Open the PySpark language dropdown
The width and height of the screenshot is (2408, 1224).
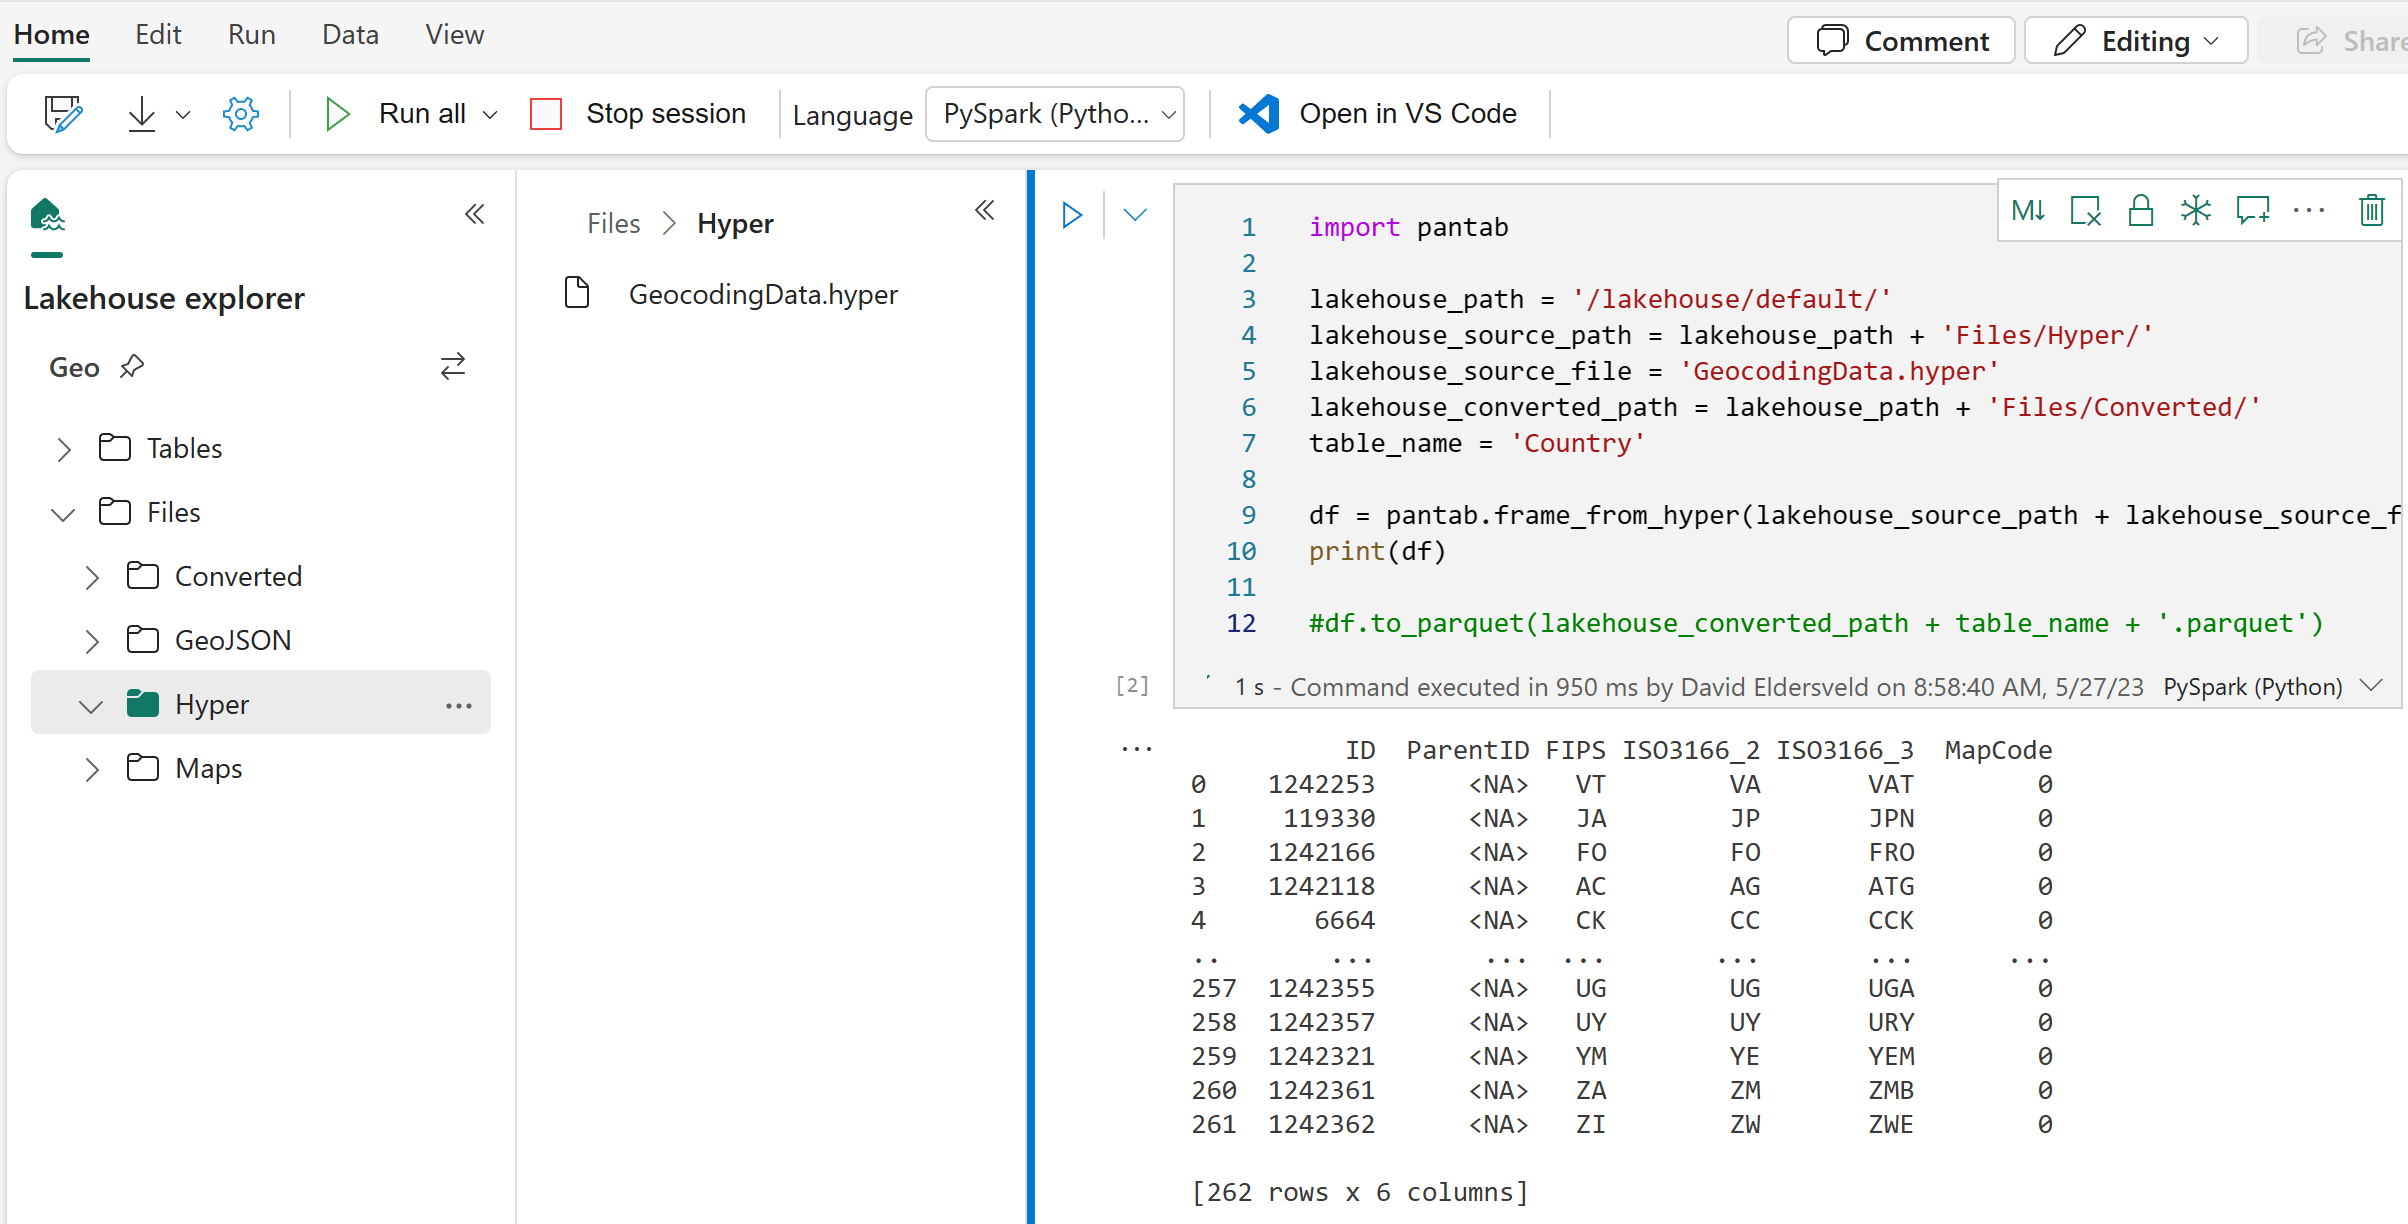[x=1055, y=114]
